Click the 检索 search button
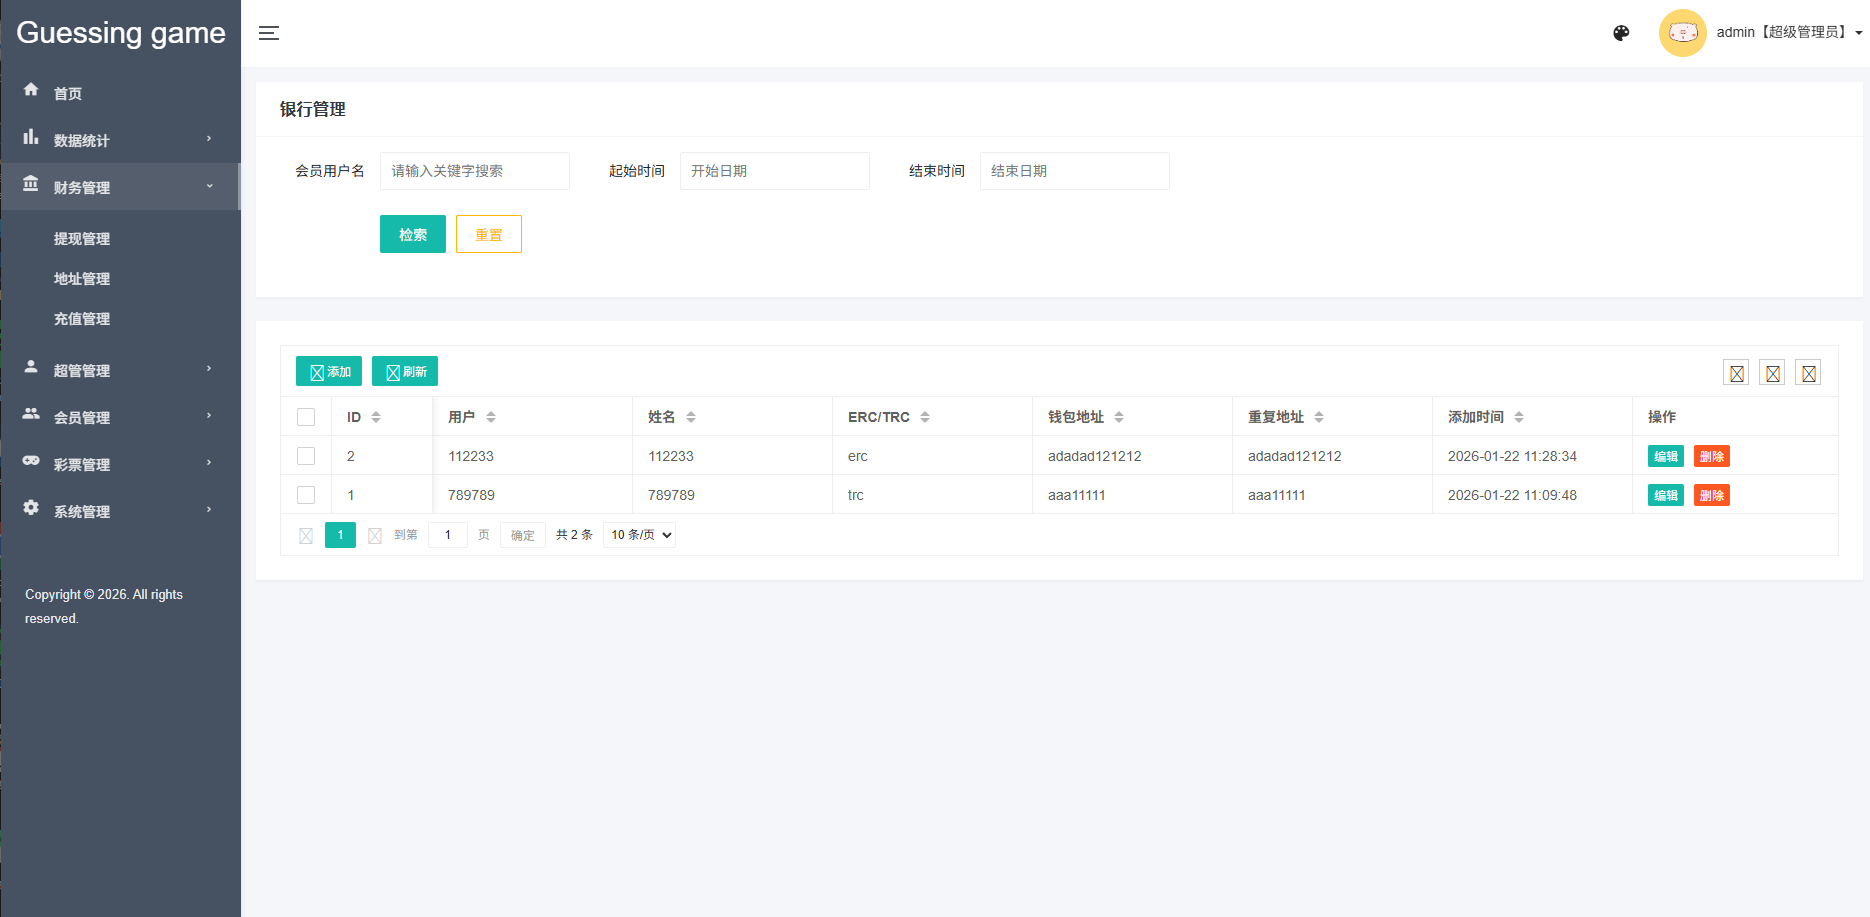Screen dimensions: 1870x917 (x=413, y=234)
